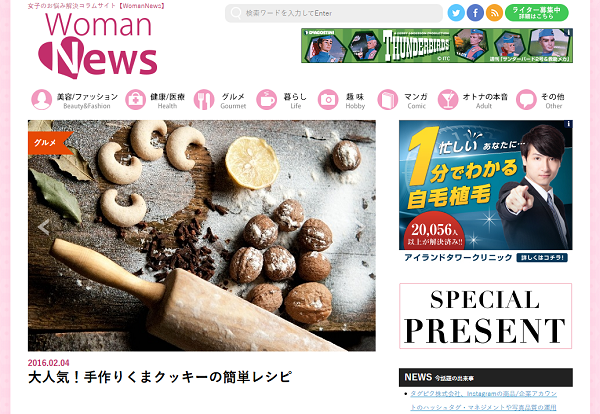Click the search magnifier icon
Image resolution: width=600 pixels, height=414 pixels.
click(236, 13)
